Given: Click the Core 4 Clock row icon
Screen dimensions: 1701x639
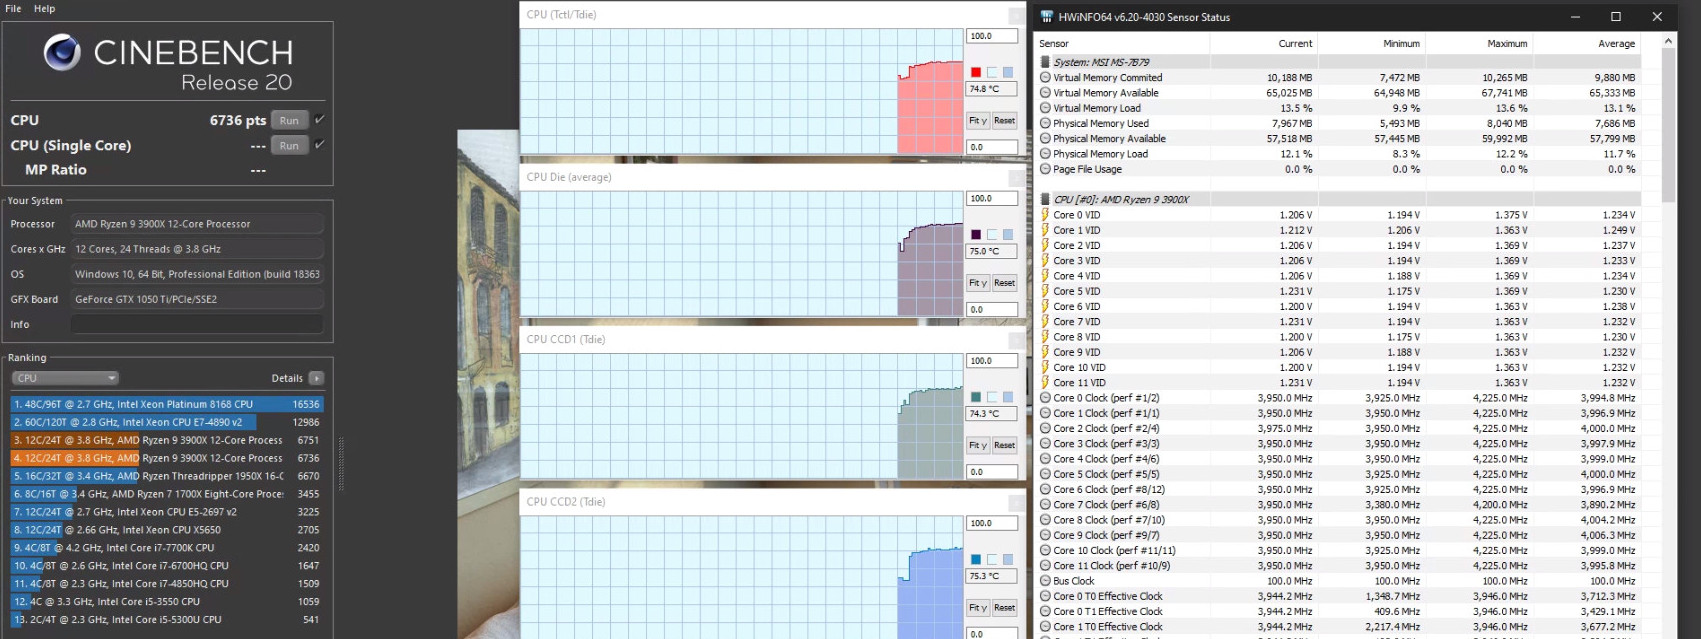Looking at the screenshot, I should [1045, 459].
